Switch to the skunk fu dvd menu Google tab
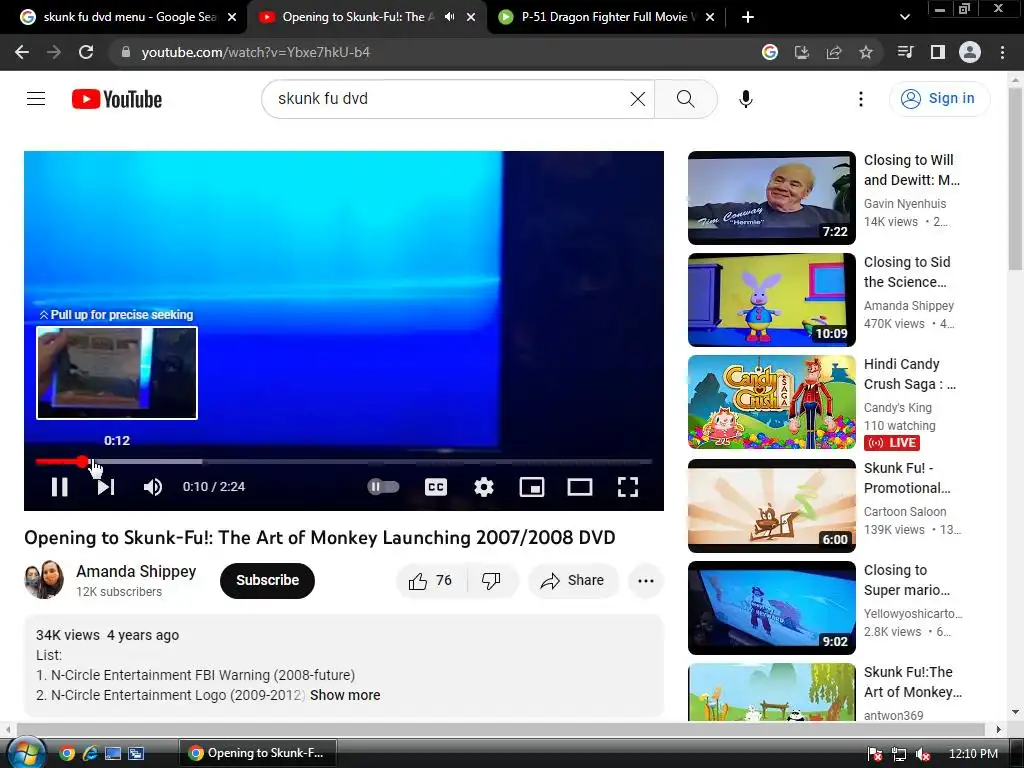This screenshot has height=768, width=1024. (129, 17)
